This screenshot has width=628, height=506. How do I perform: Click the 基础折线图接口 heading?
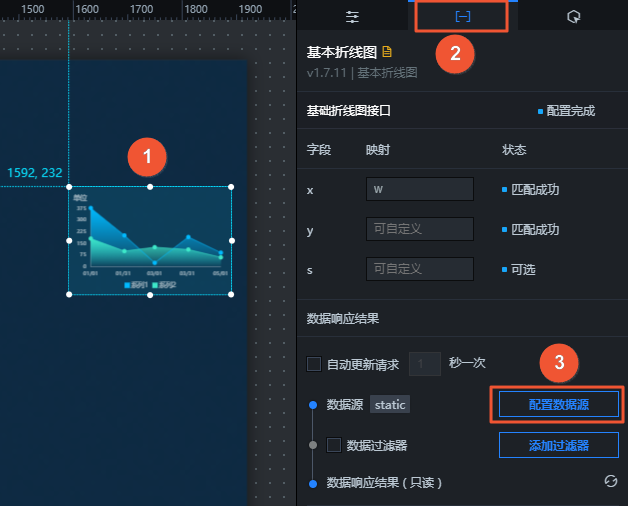(348, 111)
